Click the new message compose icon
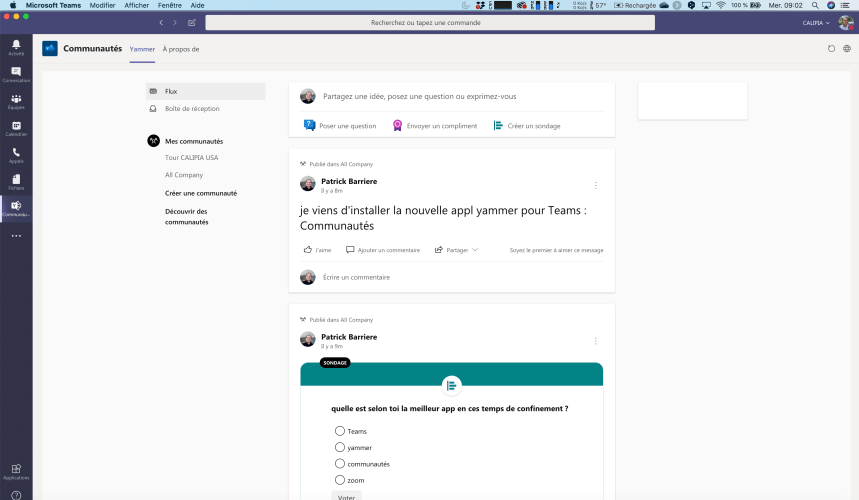The width and height of the screenshot is (859, 500). (x=191, y=22)
